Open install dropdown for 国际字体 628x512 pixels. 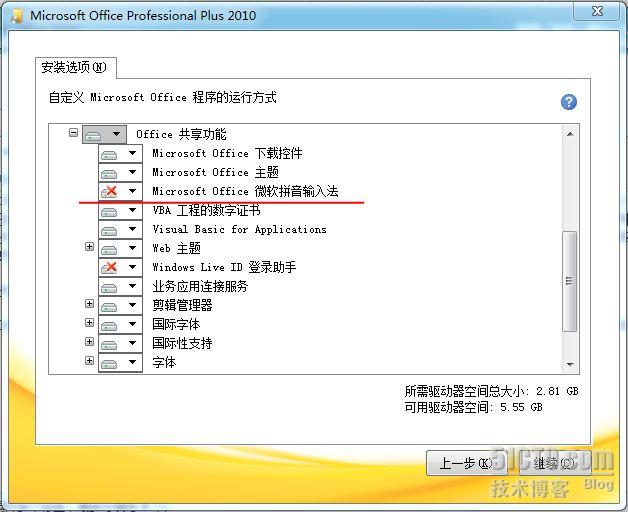point(120,324)
